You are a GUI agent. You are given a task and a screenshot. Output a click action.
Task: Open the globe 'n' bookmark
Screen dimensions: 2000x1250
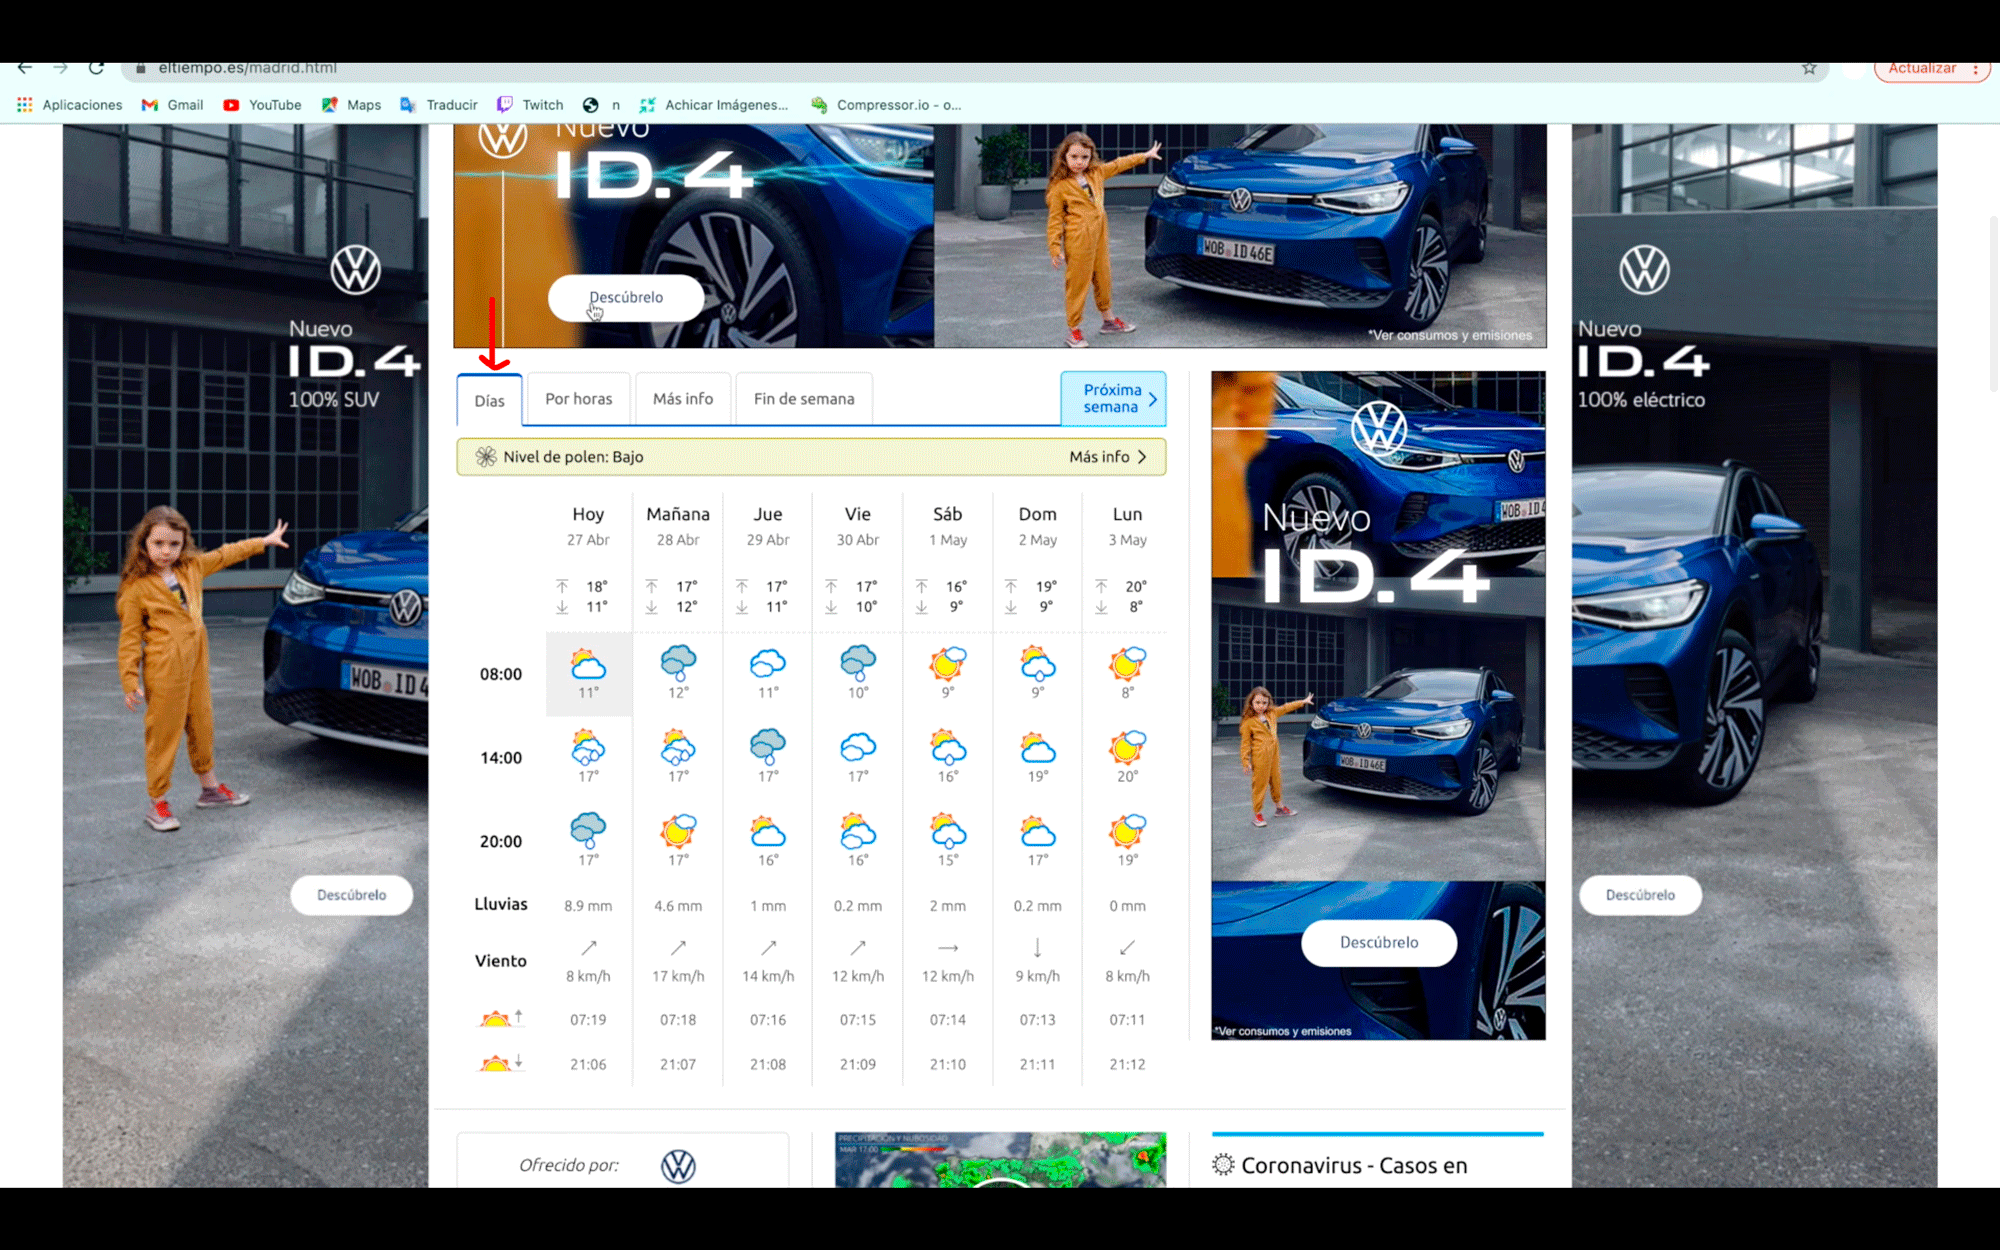(x=601, y=105)
